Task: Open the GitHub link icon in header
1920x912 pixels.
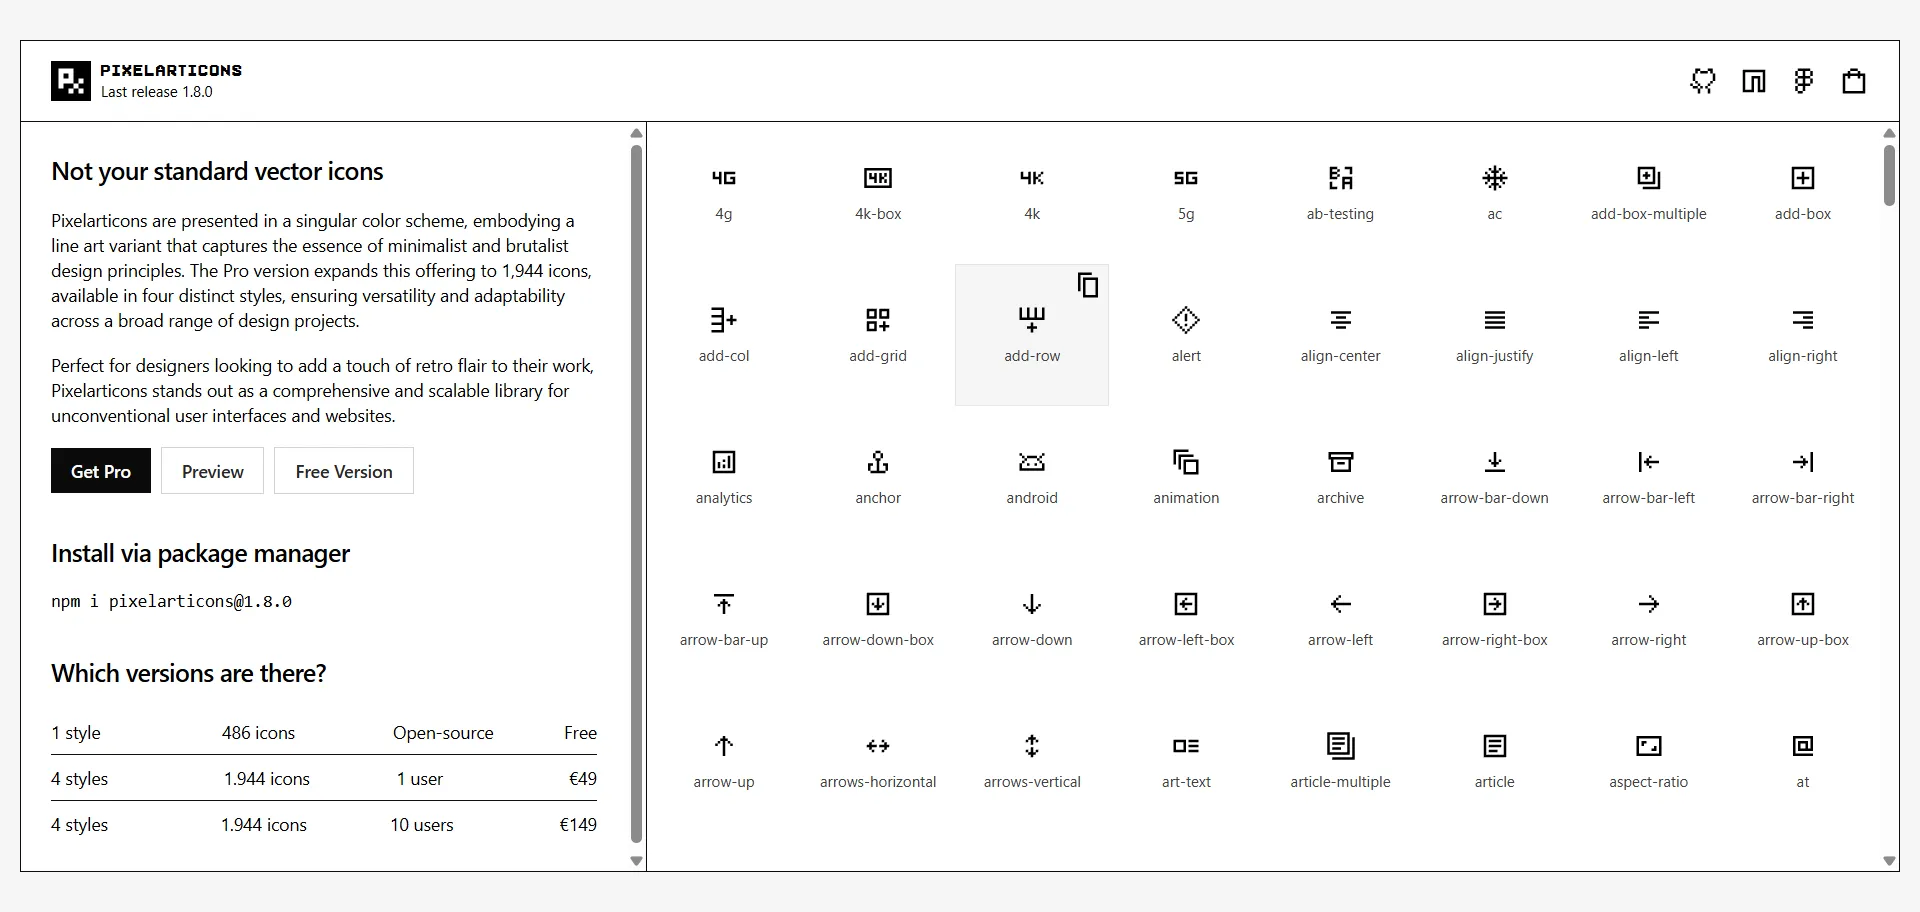Action: pyautogui.click(x=1703, y=81)
